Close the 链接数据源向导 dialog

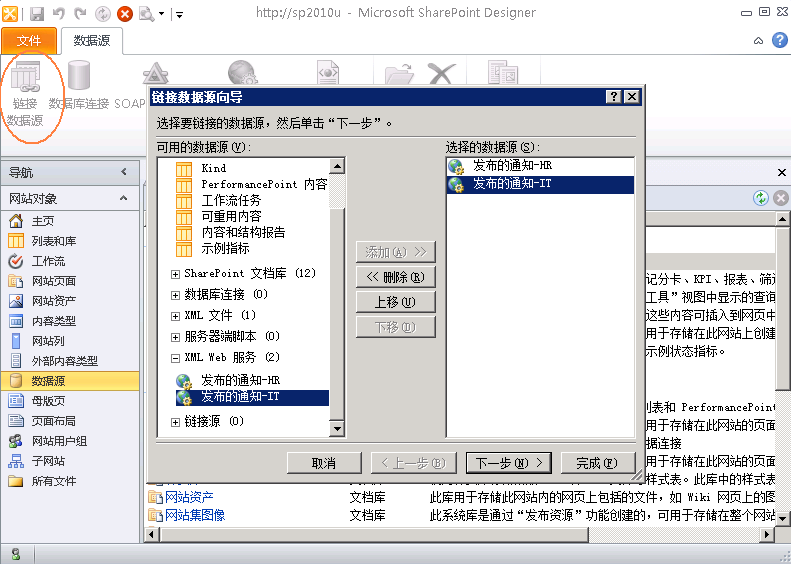coord(632,96)
